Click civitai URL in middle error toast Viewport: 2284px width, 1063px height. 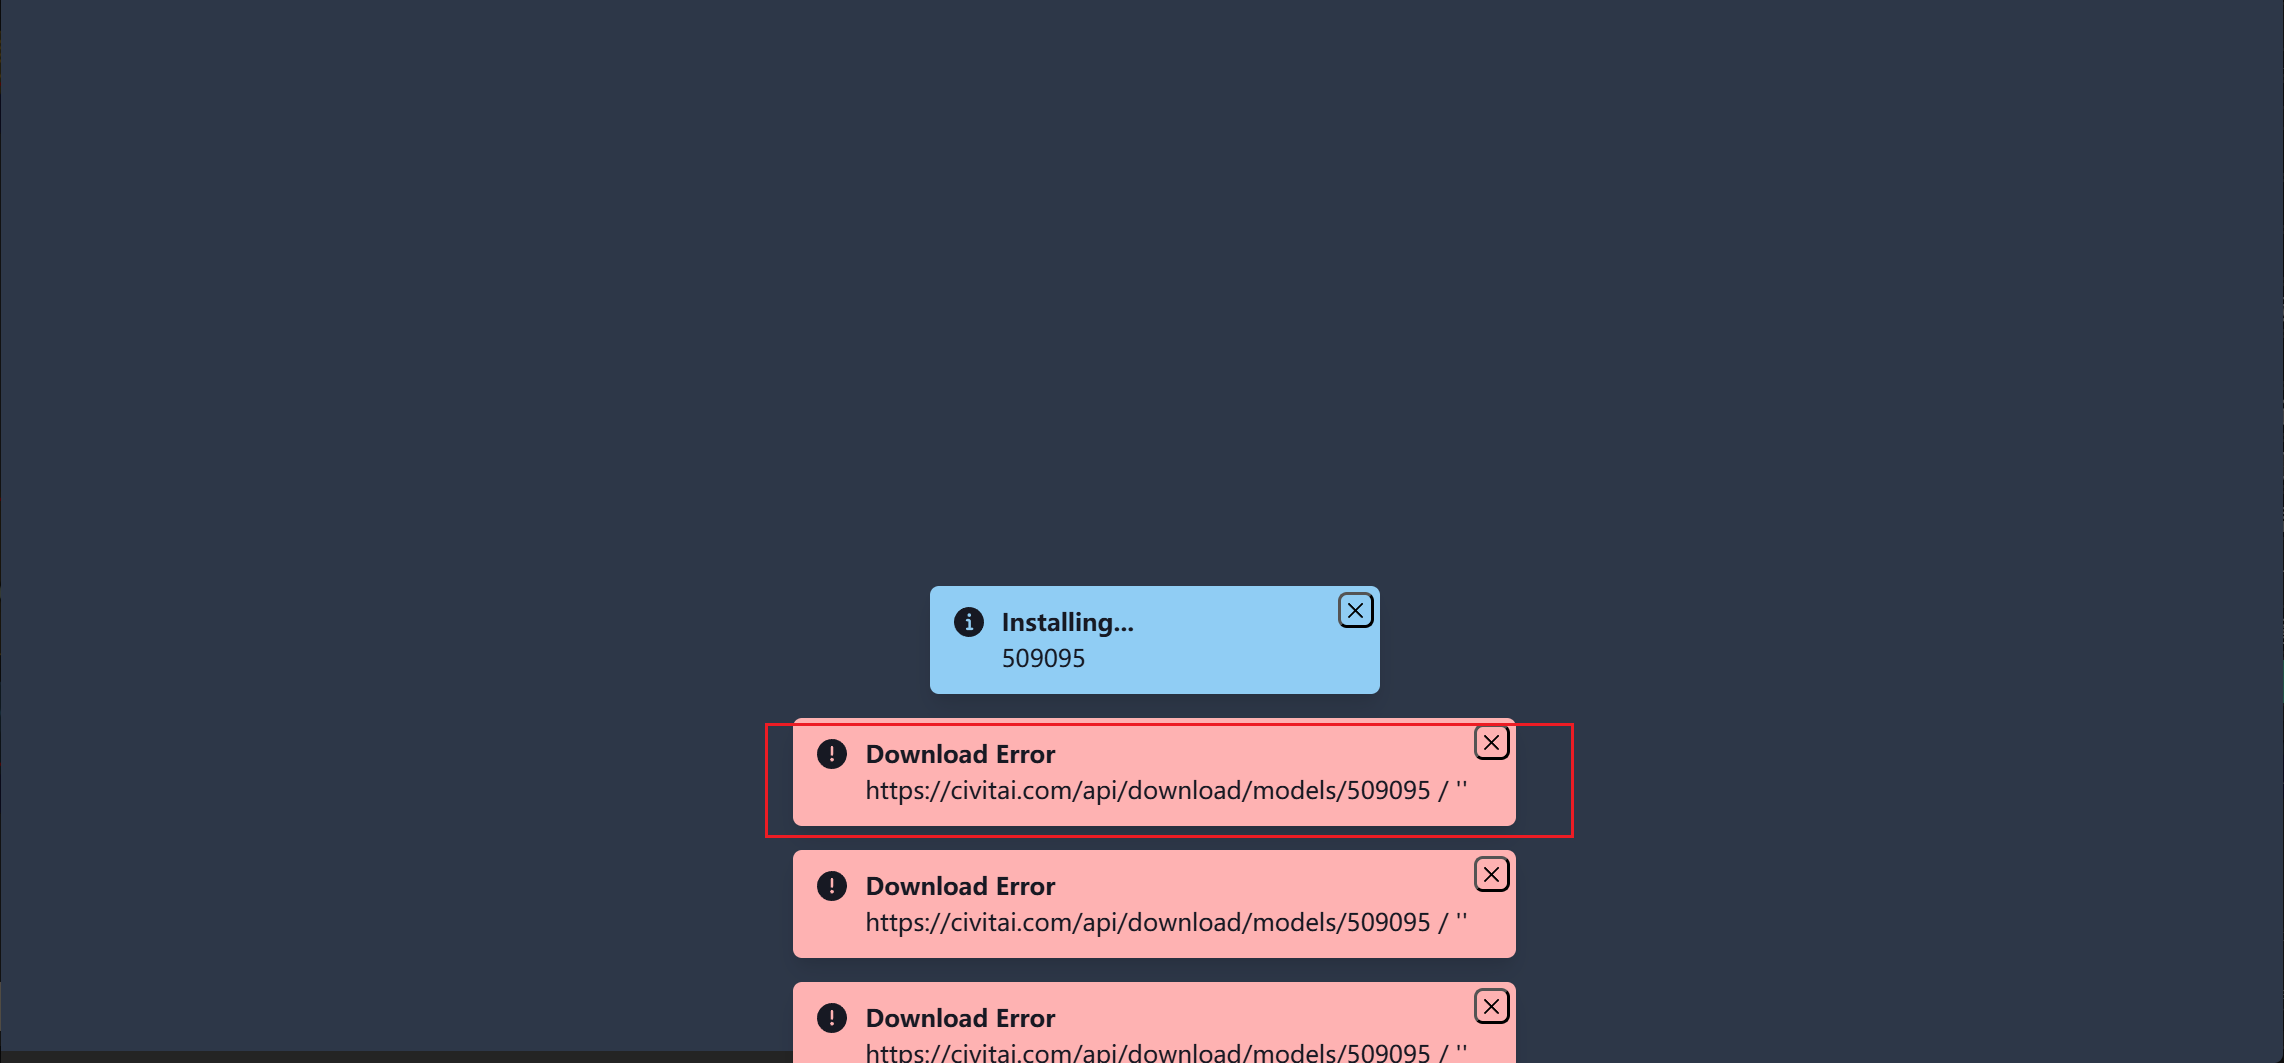[1147, 922]
